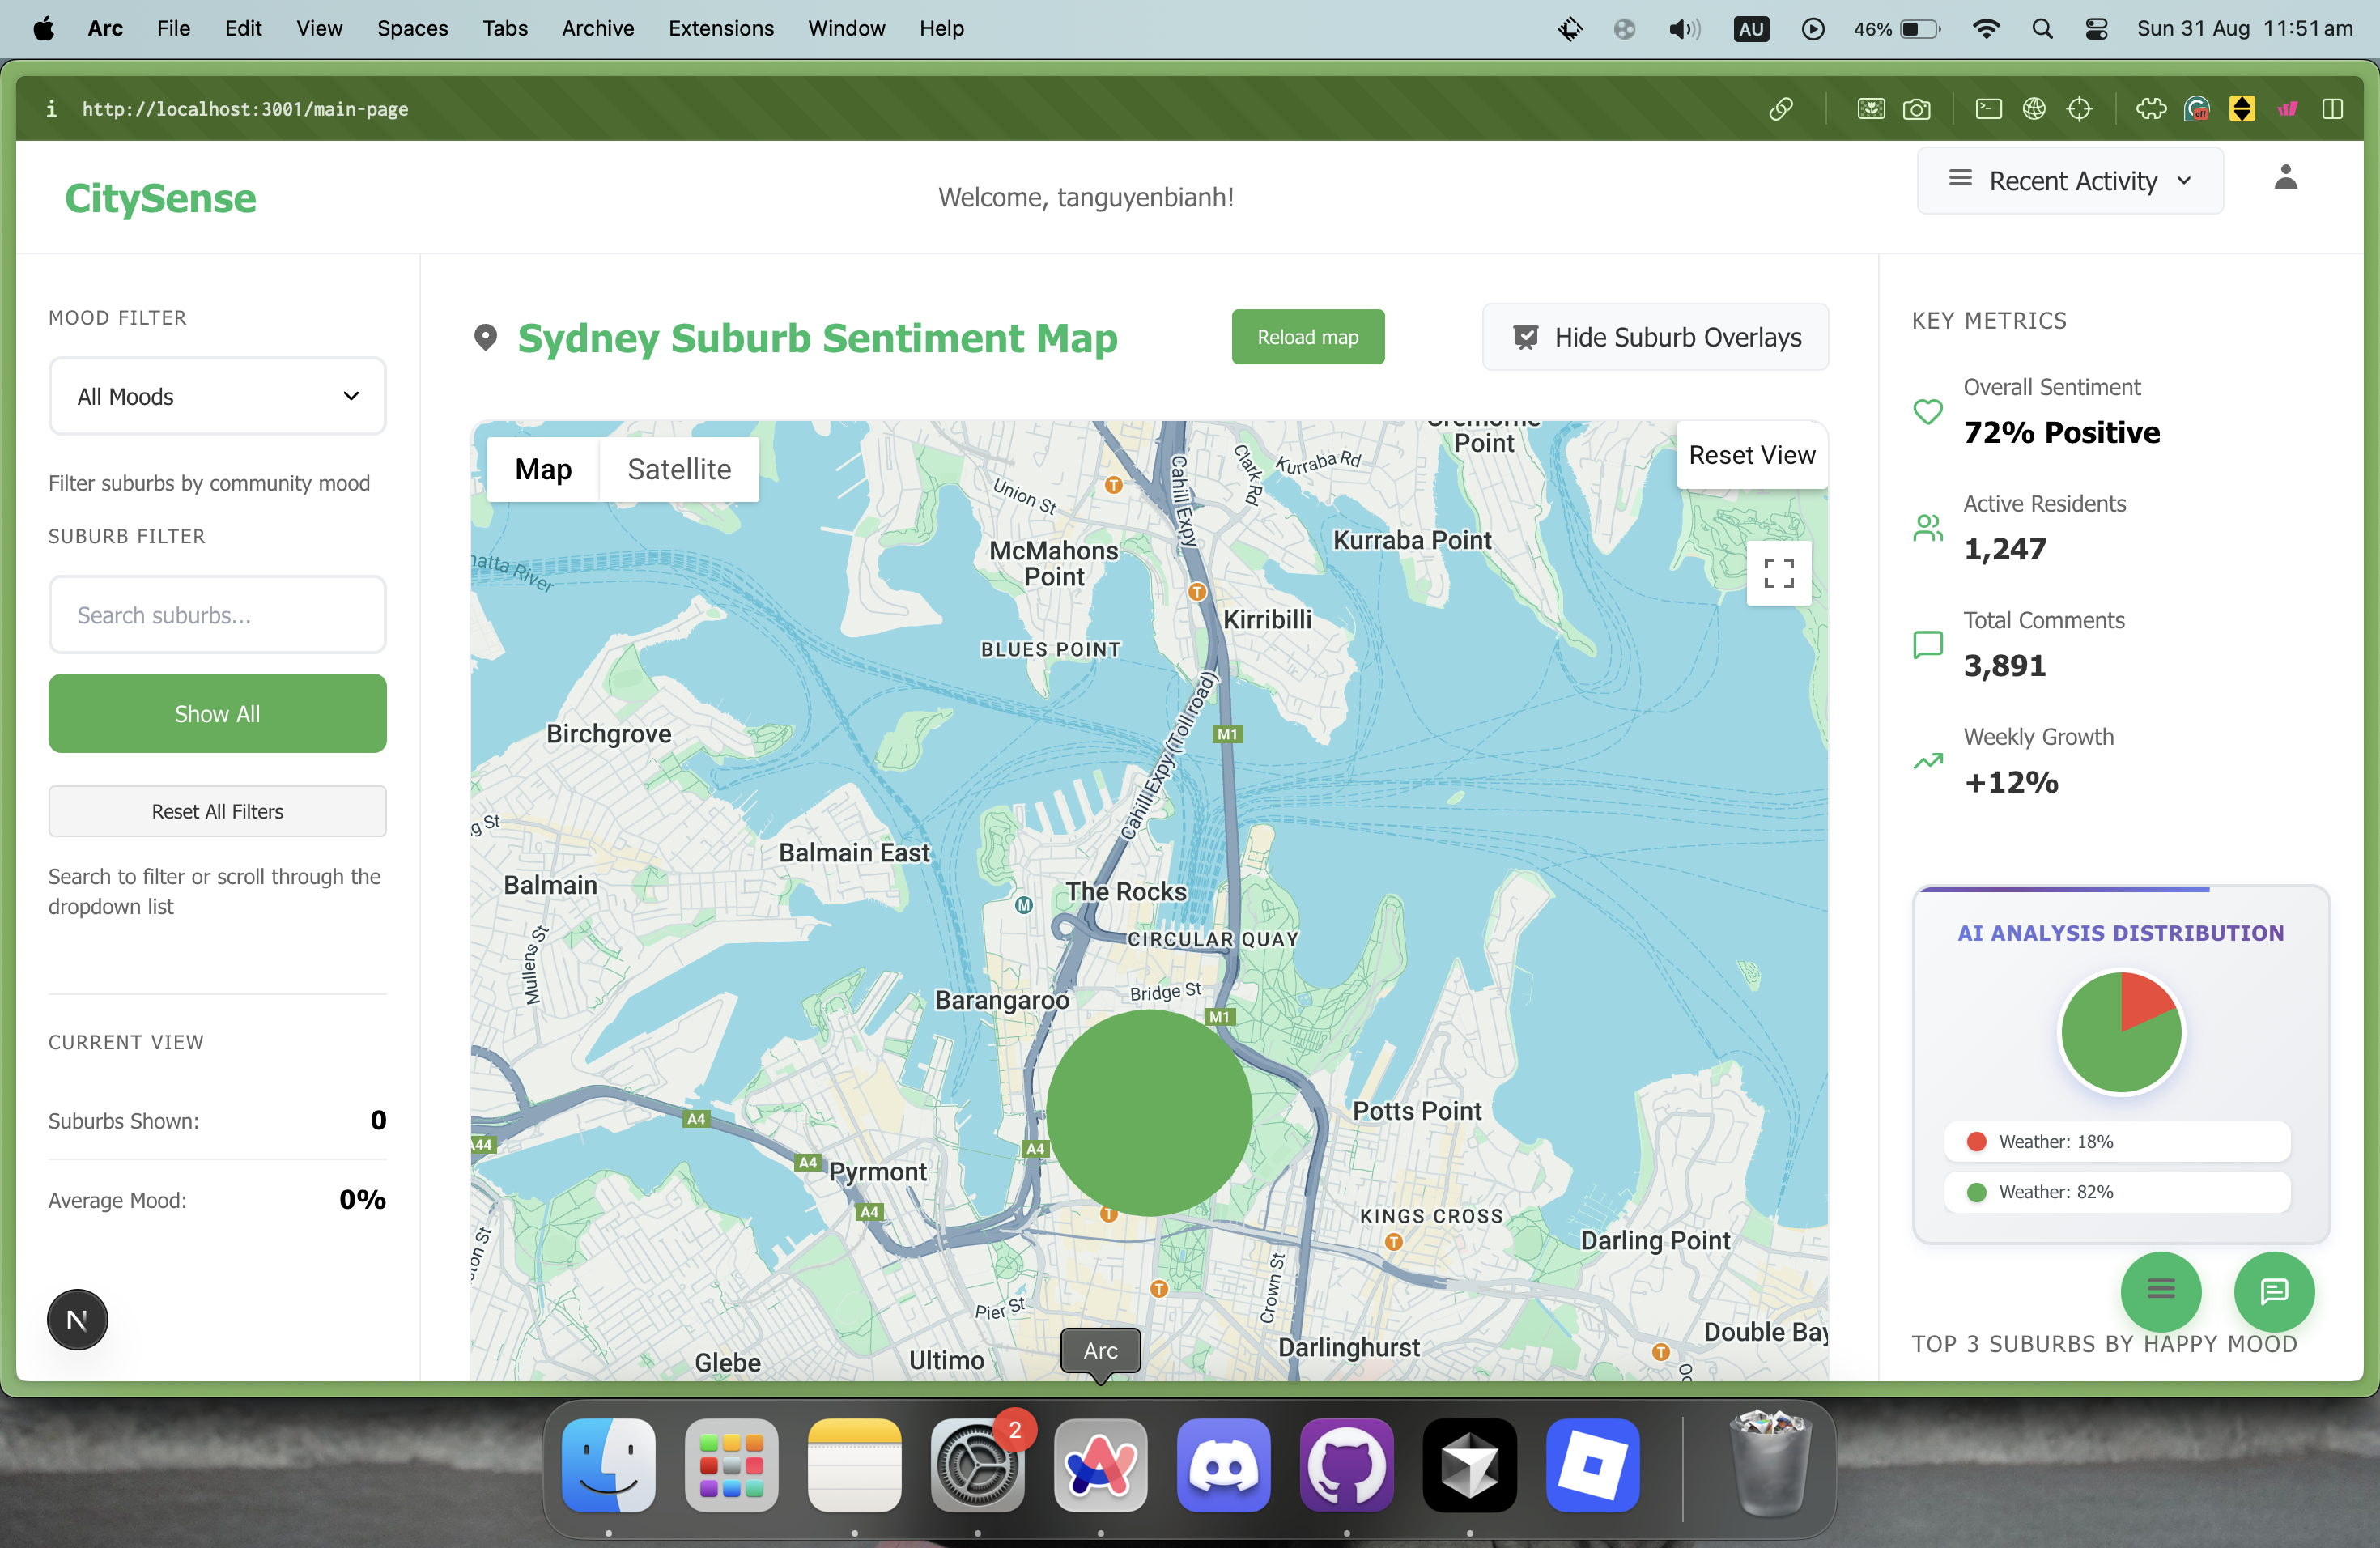Click the copy link icon in address bar
Image resolution: width=2380 pixels, height=1548 pixels.
pyautogui.click(x=1780, y=109)
